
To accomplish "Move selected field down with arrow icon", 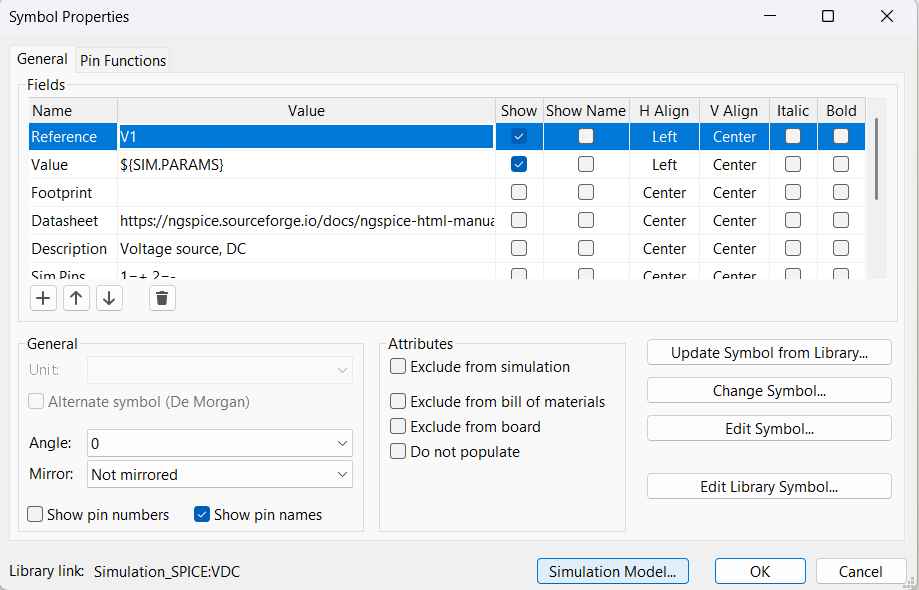I will pyautogui.click(x=109, y=297).
